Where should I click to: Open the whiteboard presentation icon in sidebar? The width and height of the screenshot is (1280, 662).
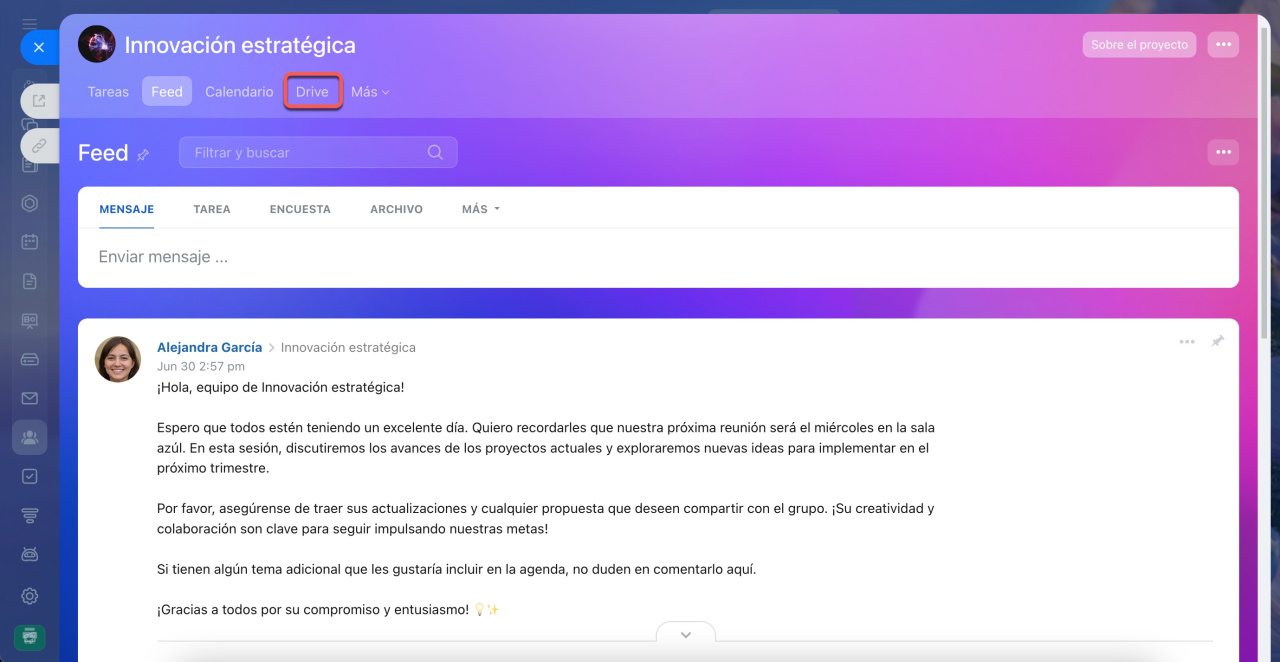point(30,320)
